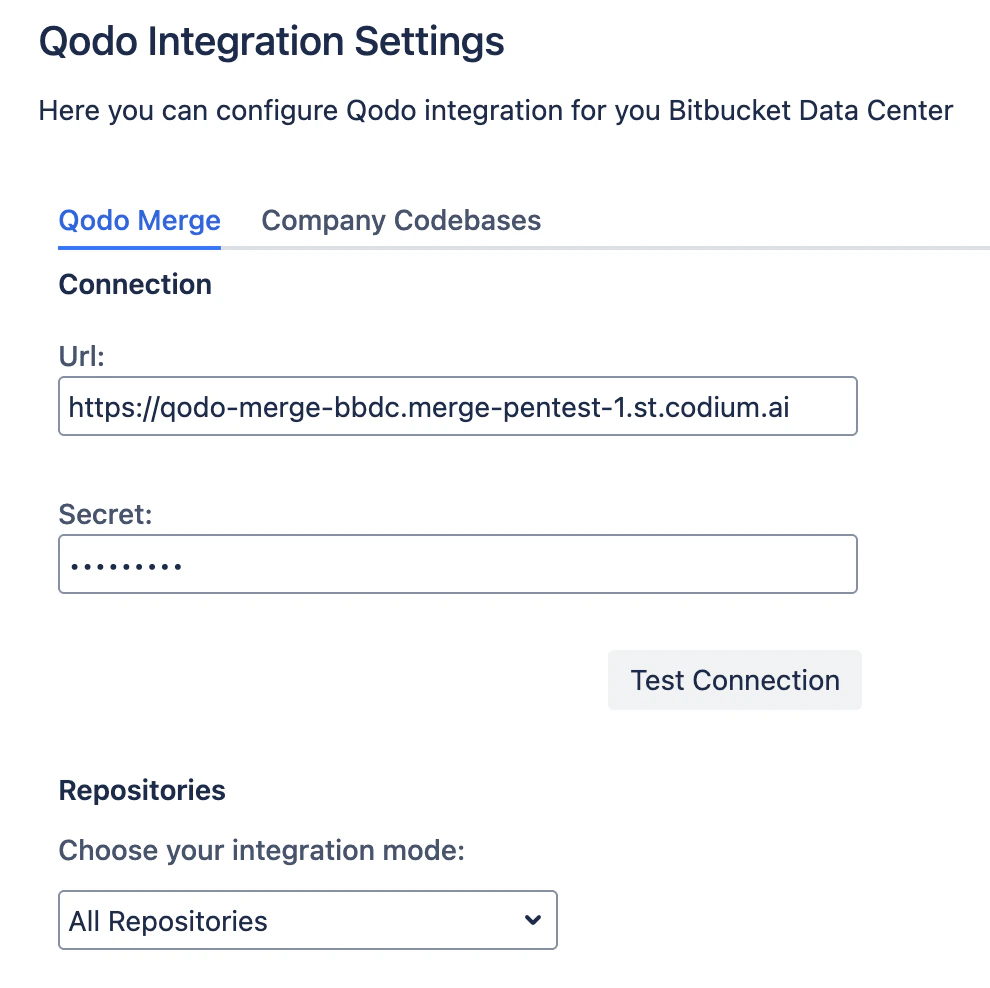Click the Qodo Integration Settings title

coord(271,41)
